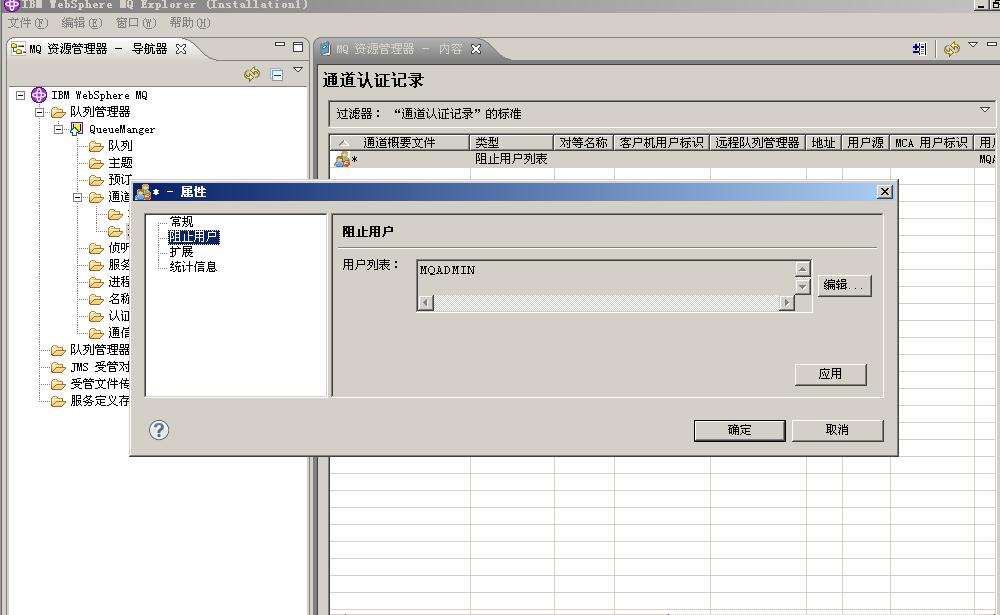Collapse the QueueManger node

pyautogui.click(x=58, y=130)
